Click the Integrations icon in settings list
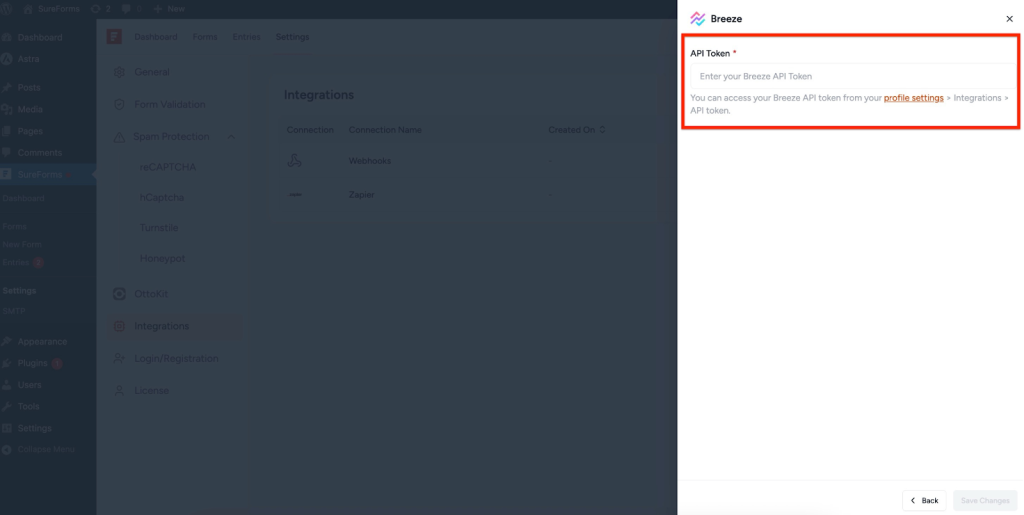1024x515 pixels. [119, 326]
